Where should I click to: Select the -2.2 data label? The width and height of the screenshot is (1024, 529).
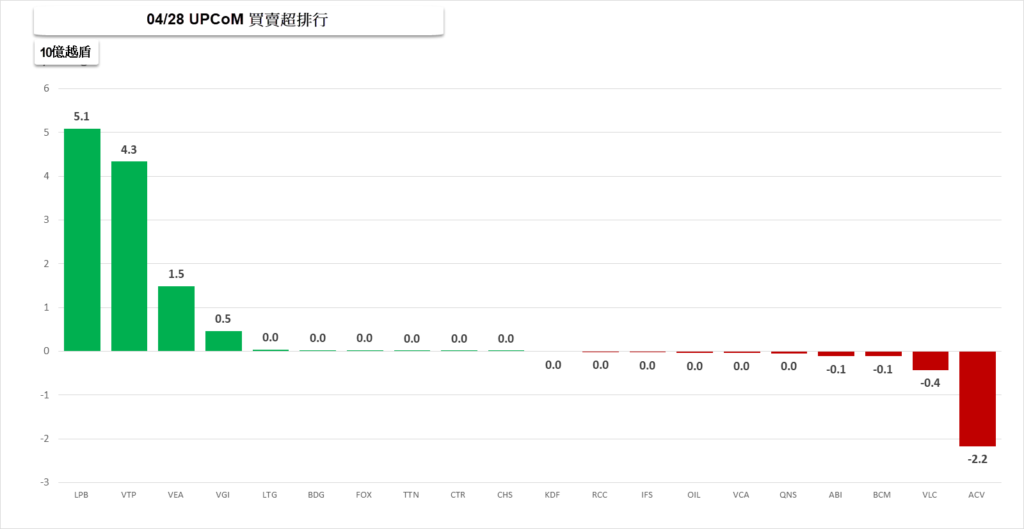pyautogui.click(x=977, y=459)
